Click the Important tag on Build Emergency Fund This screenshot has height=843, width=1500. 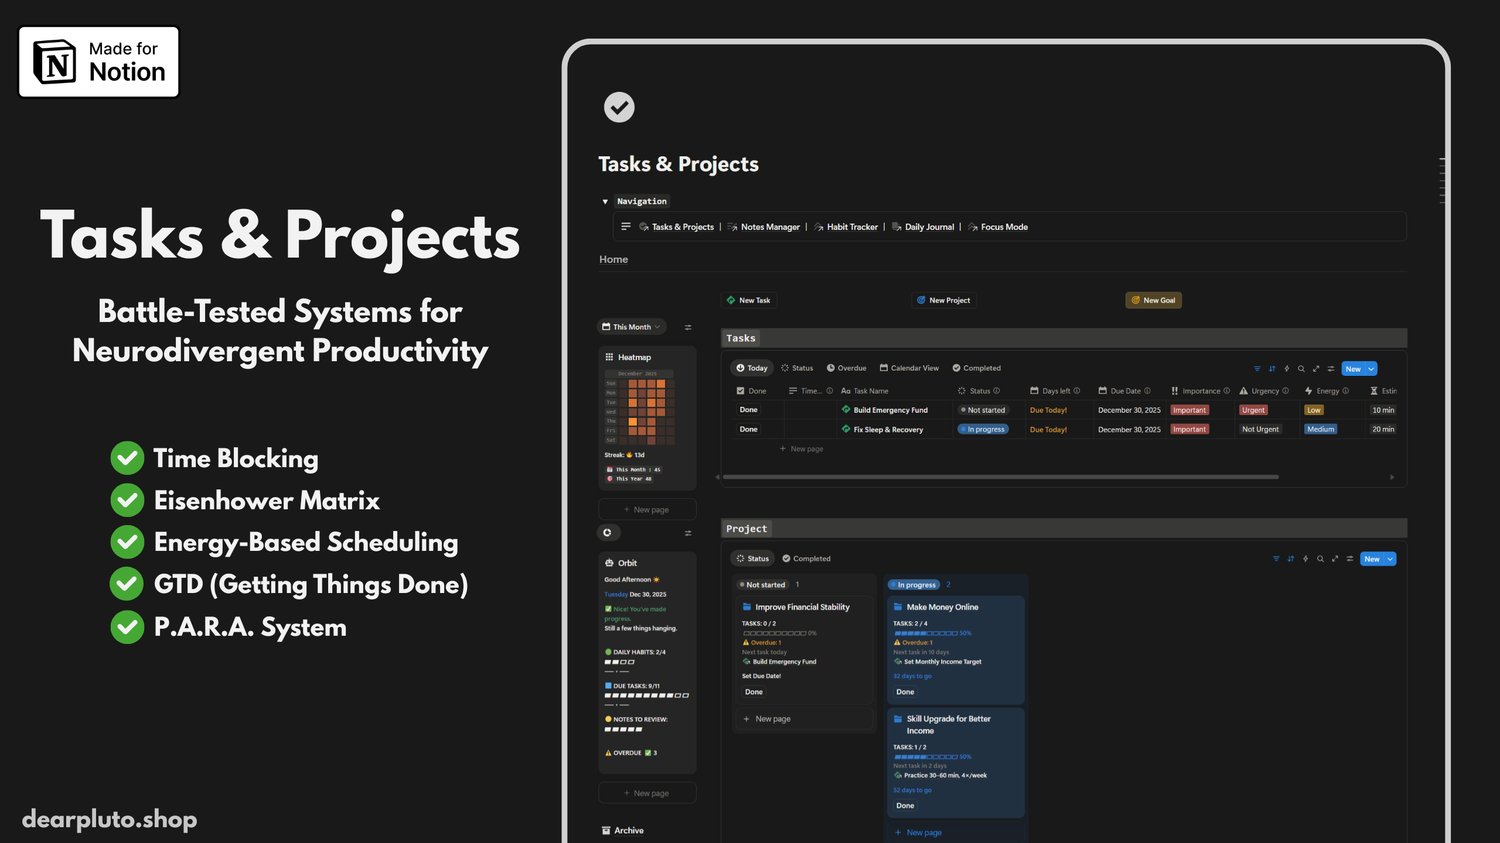1189,410
